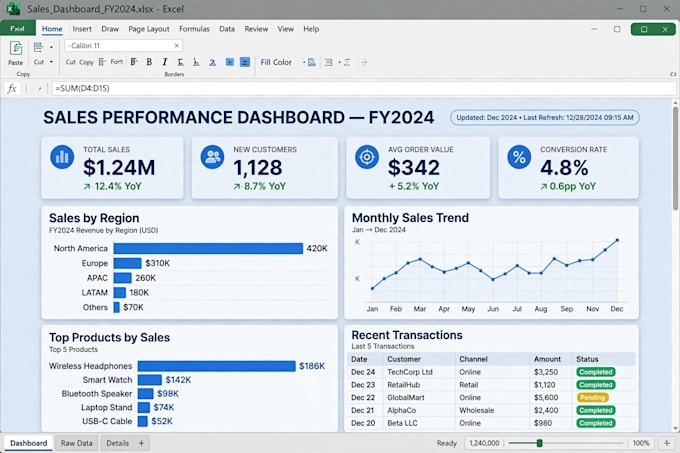This screenshot has width=680, height=453.
Task: Switch to the Details sheet tab
Action: 118,443
